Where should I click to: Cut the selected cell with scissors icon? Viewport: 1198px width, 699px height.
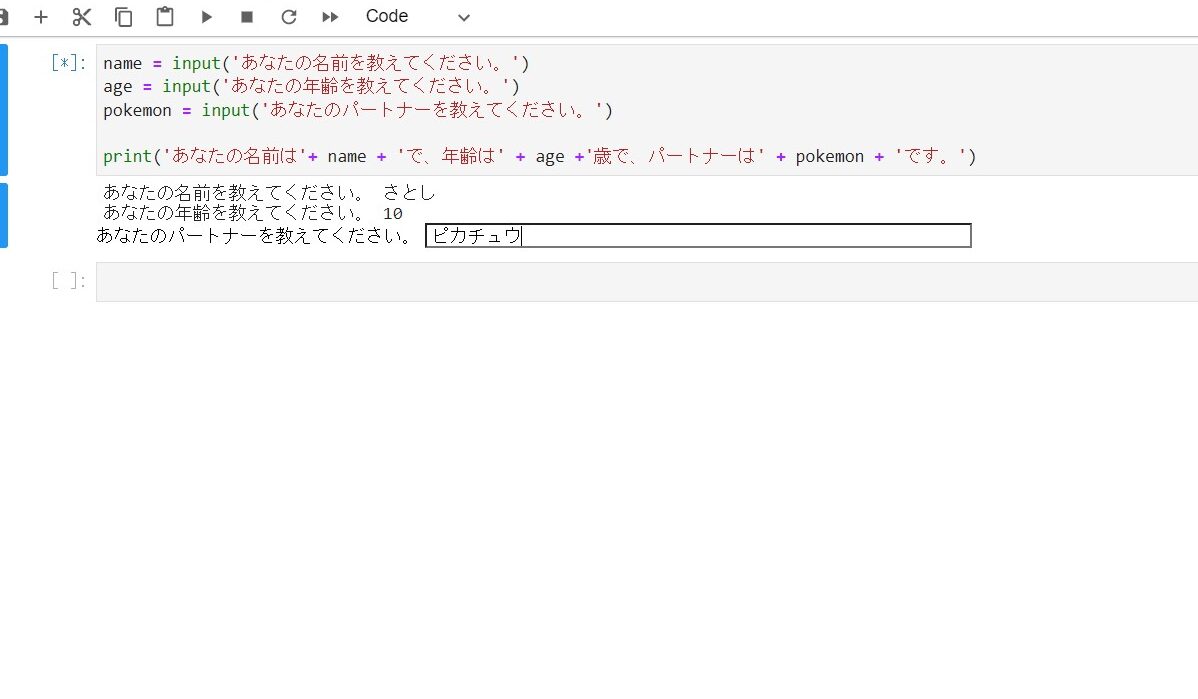point(82,17)
